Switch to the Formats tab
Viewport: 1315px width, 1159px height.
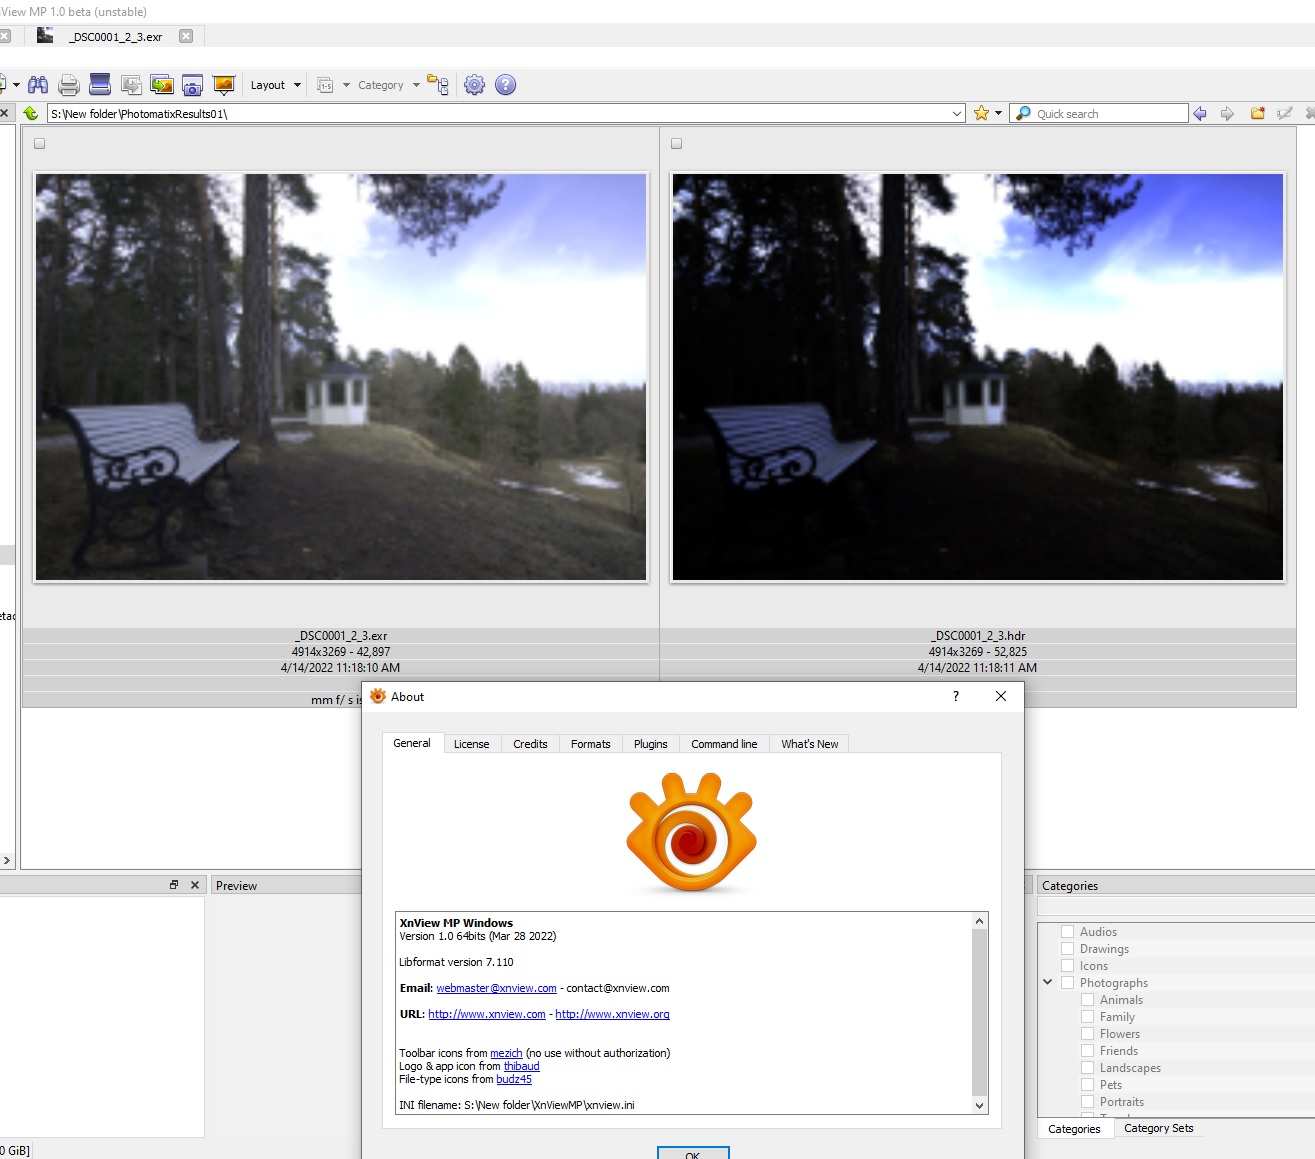point(590,744)
